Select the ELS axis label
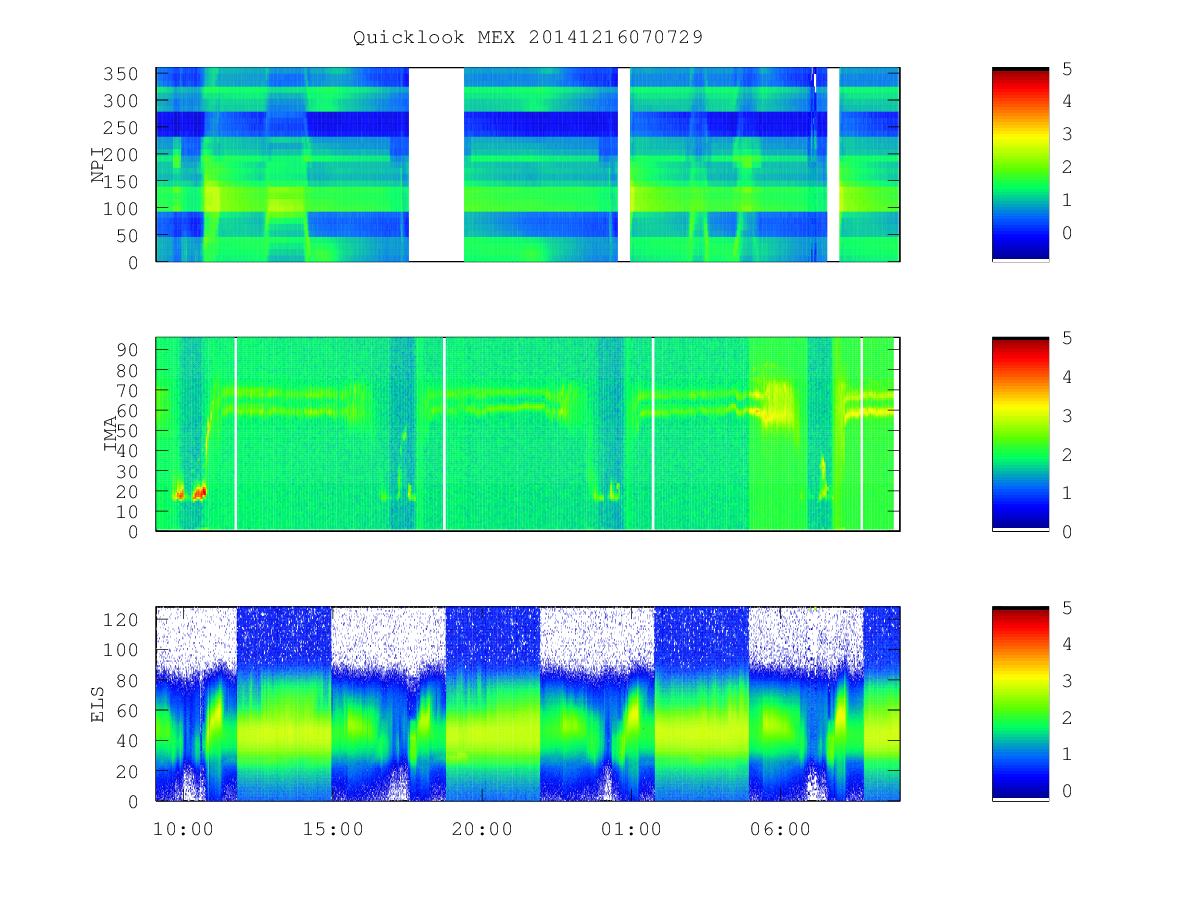The height and width of the screenshot is (900, 1200). pos(98,704)
